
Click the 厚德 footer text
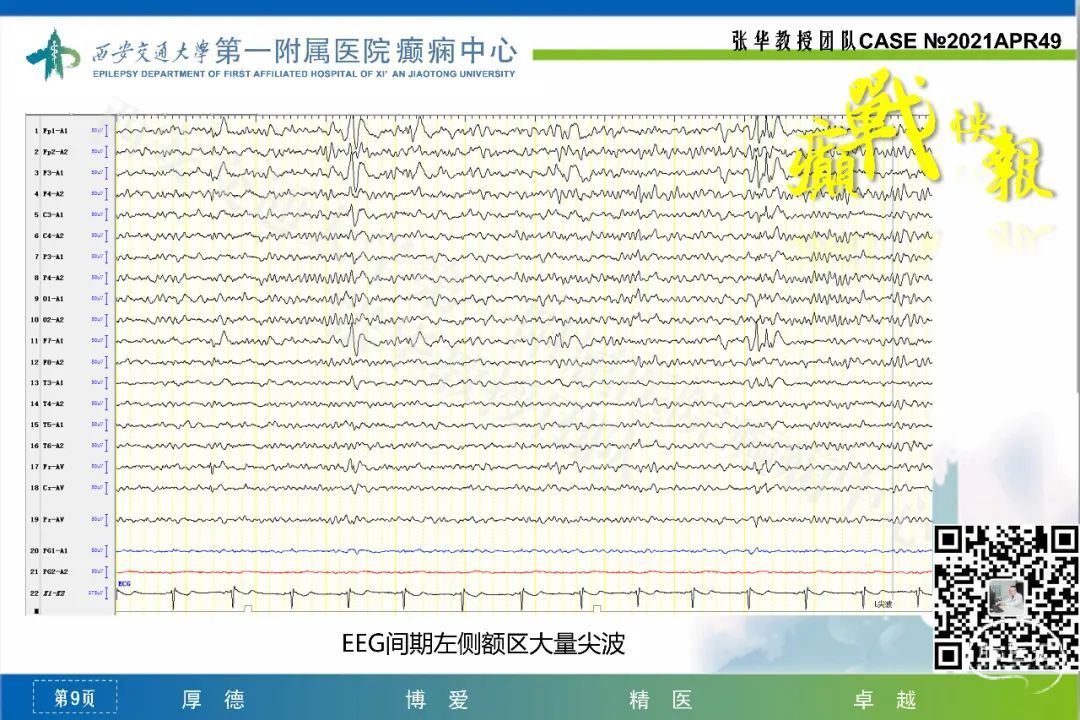pyautogui.click(x=213, y=700)
